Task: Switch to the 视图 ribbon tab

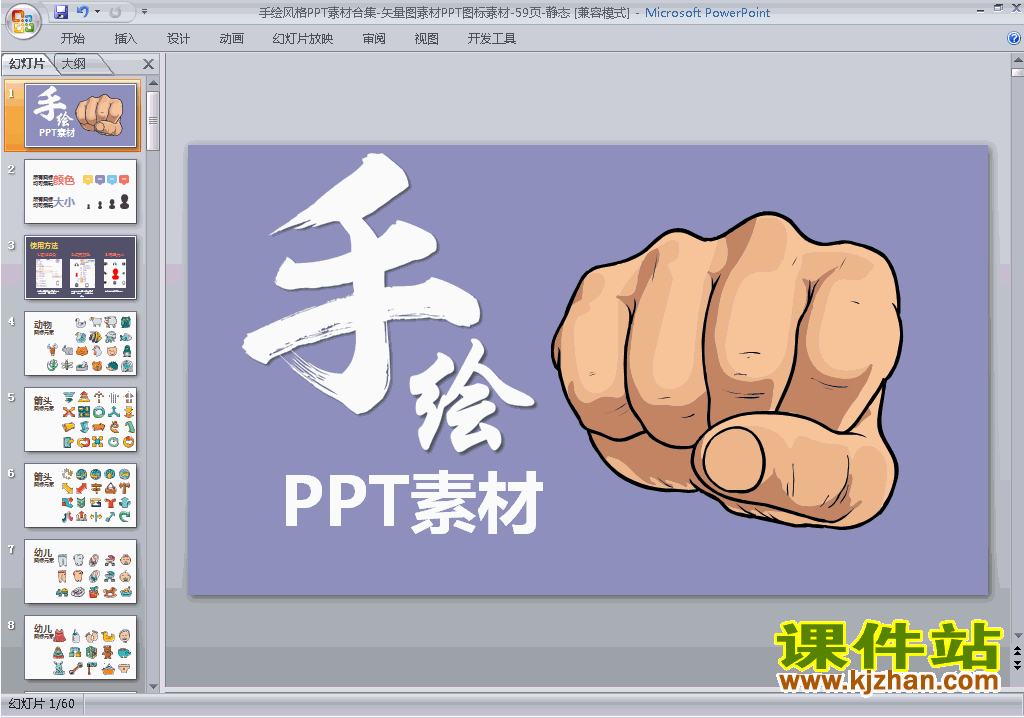Action: click(x=426, y=39)
